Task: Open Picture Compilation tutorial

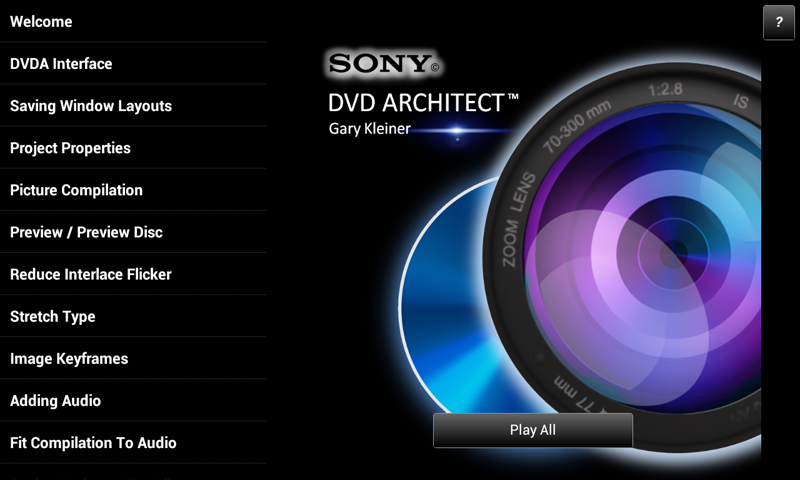Action: tap(133, 190)
